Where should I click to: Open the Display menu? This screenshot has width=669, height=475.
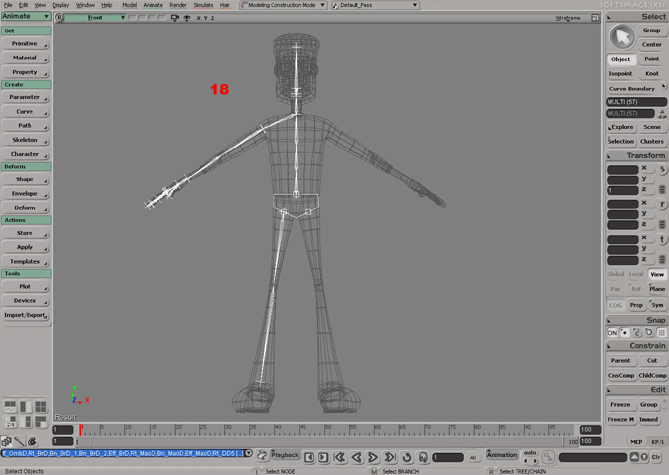click(61, 5)
